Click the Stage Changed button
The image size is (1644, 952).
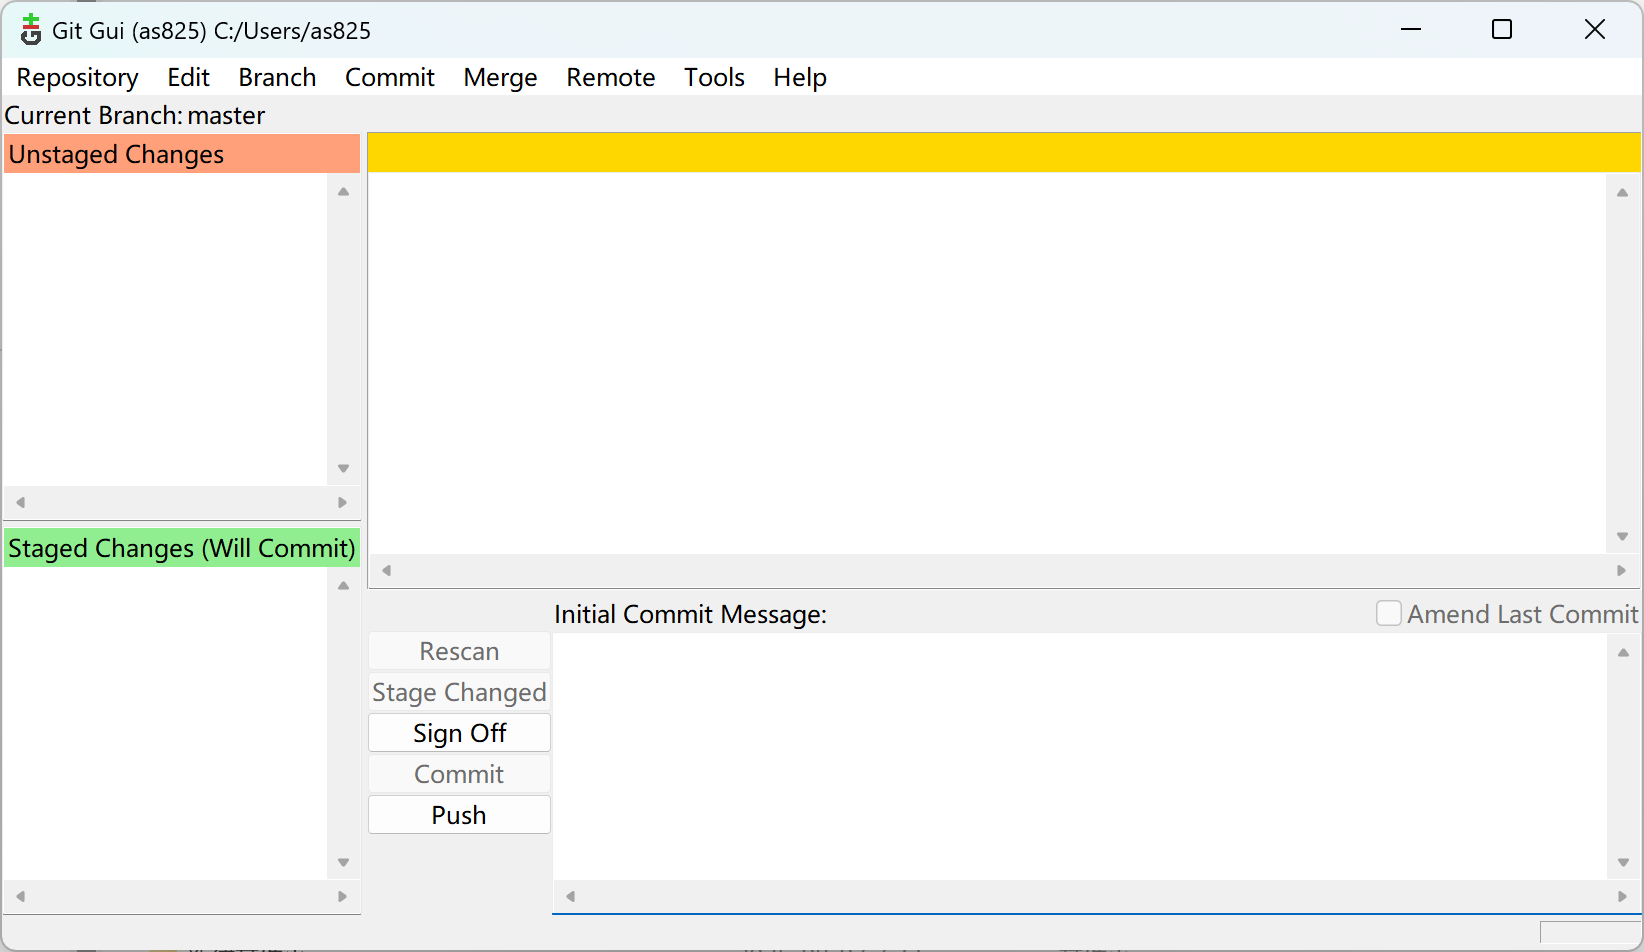tap(459, 692)
